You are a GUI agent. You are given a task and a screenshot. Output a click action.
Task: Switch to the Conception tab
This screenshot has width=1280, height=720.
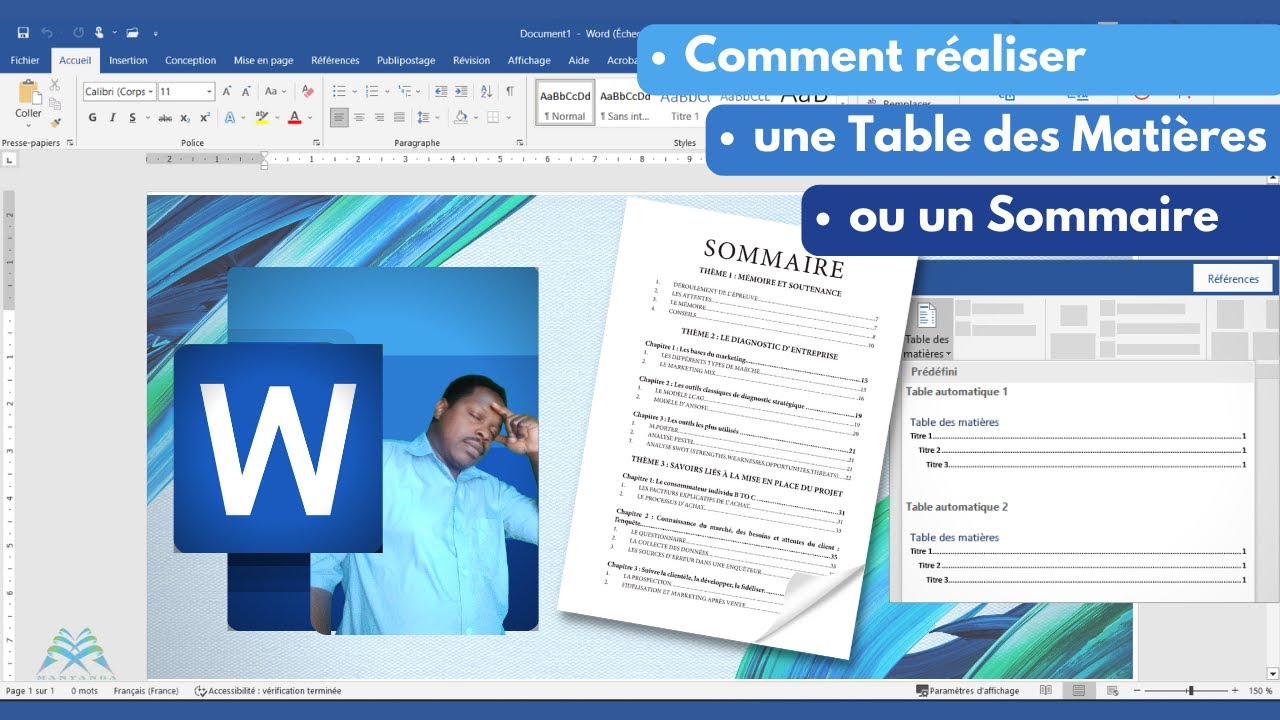click(190, 60)
